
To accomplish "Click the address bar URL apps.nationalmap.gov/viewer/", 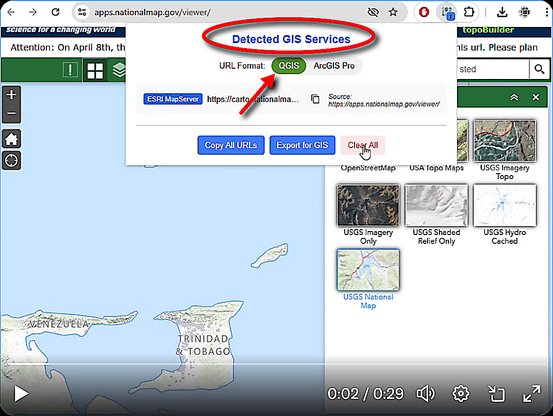I will [152, 12].
